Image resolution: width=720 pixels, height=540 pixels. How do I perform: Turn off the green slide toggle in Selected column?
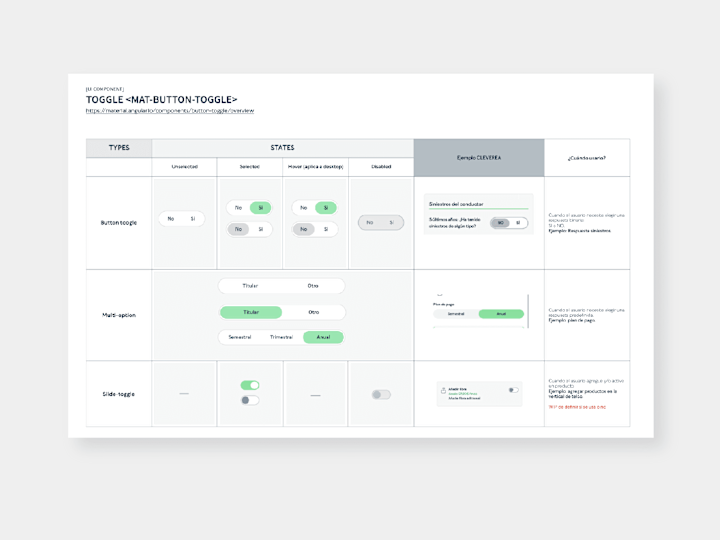(x=250, y=385)
